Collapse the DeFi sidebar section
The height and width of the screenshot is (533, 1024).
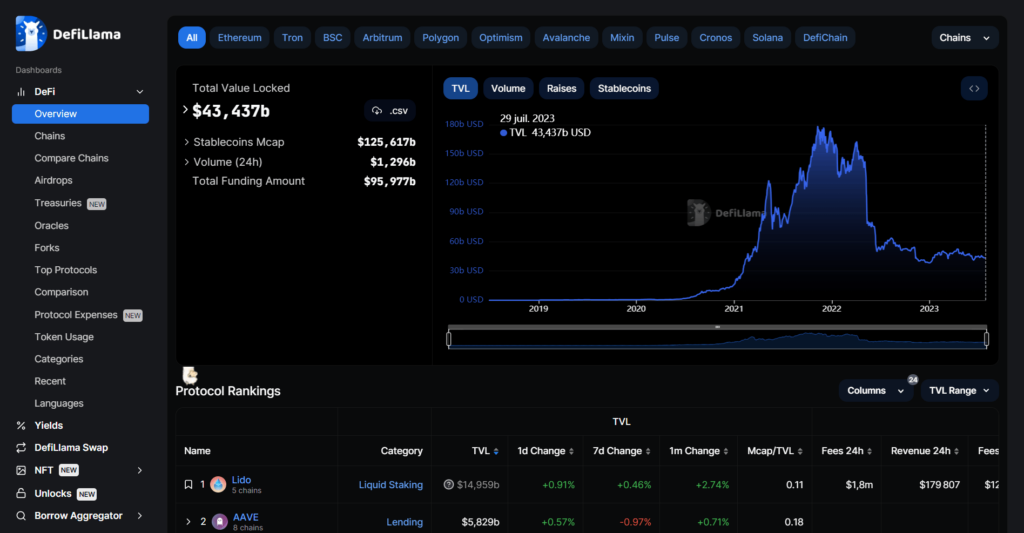[140, 92]
